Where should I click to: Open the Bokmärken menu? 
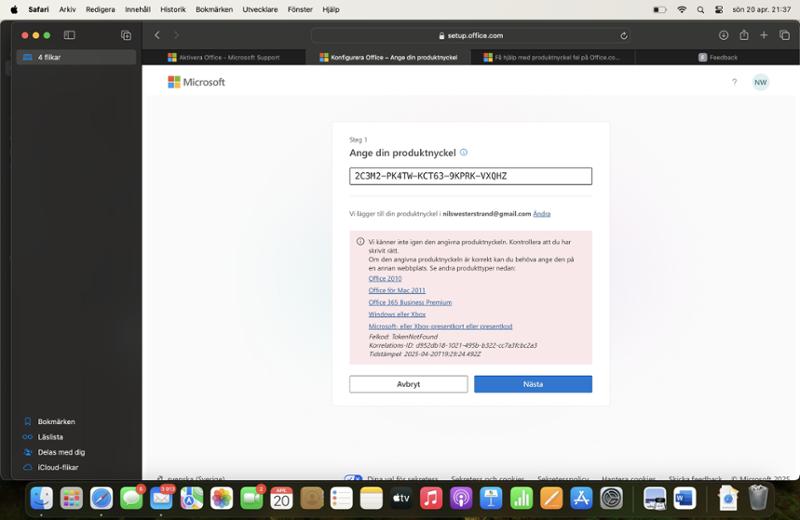click(214, 9)
